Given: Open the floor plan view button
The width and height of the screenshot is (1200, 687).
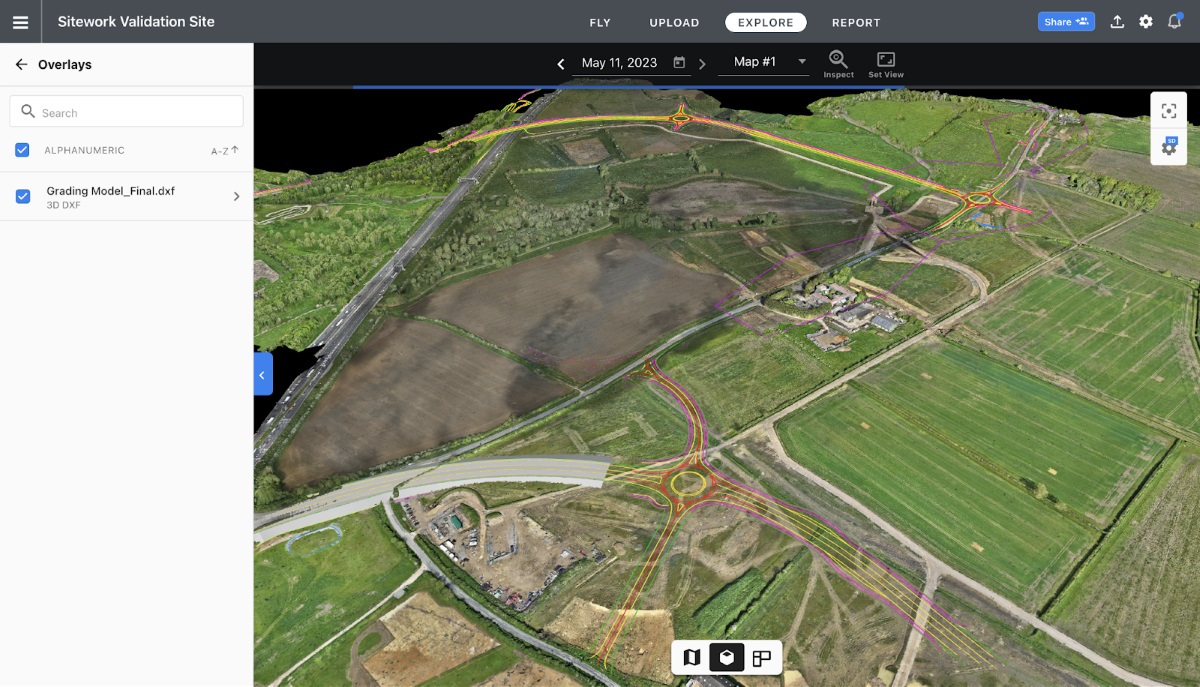Looking at the screenshot, I should [x=762, y=657].
